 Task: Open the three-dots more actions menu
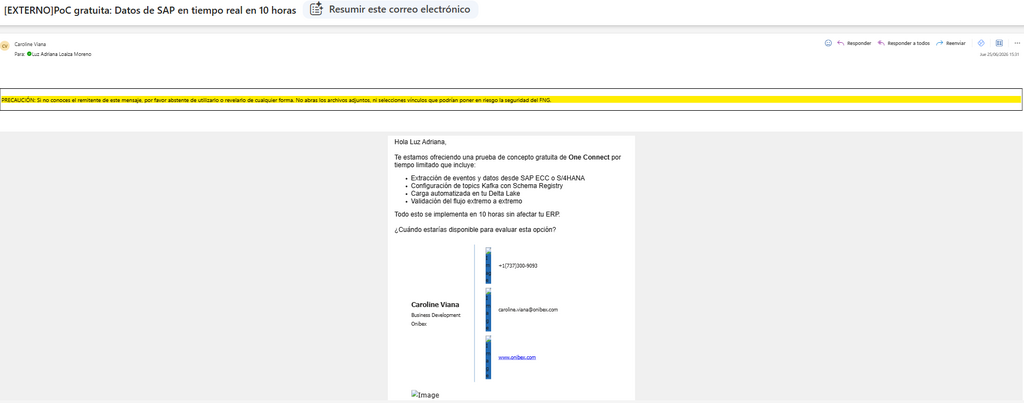pyautogui.click(x=1017, y=43)
